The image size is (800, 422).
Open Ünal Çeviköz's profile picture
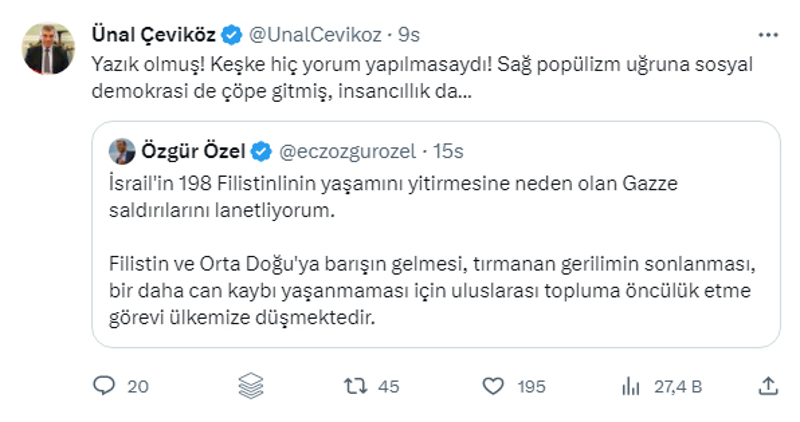tap(49, 48)
